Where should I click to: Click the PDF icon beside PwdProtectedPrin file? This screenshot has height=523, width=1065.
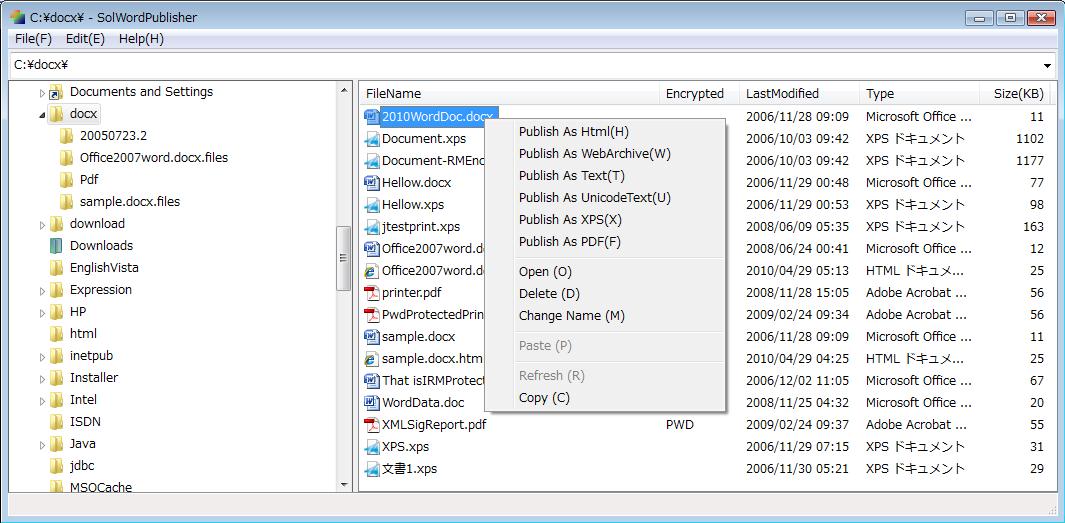tap(372, 314)
